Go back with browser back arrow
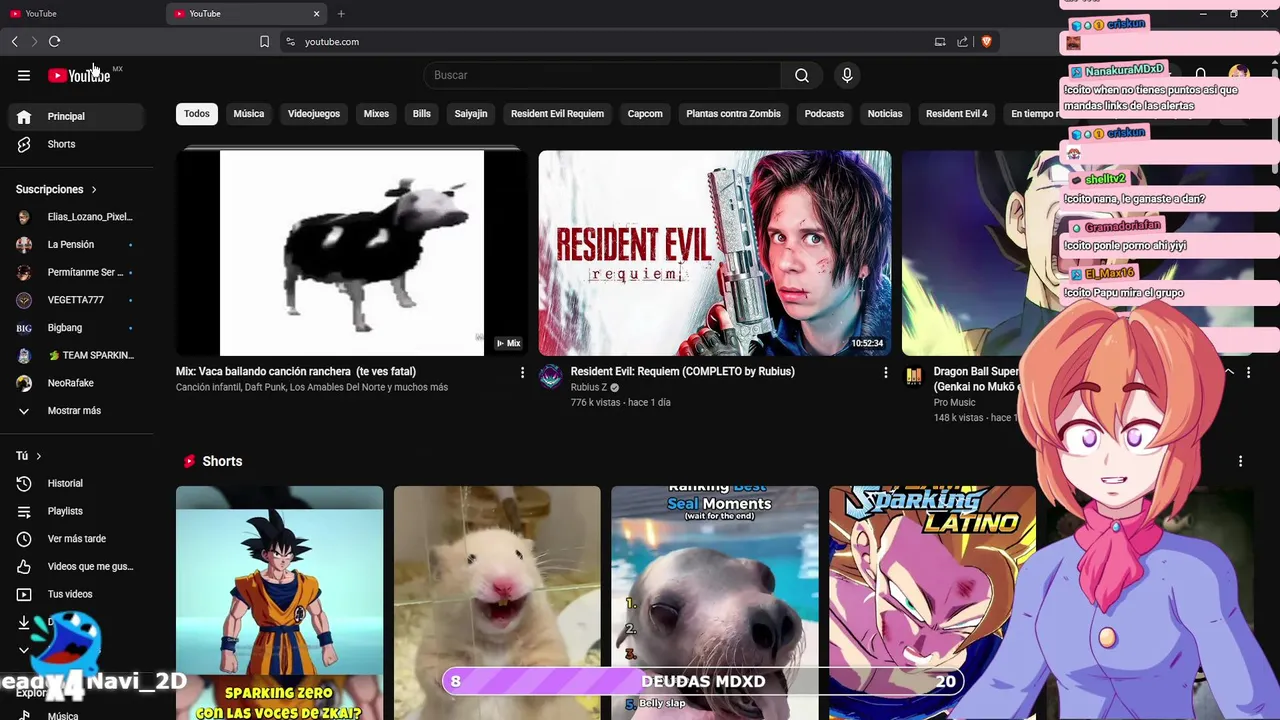The width and height of the screenshot is (1280, 720). [14, 41]
